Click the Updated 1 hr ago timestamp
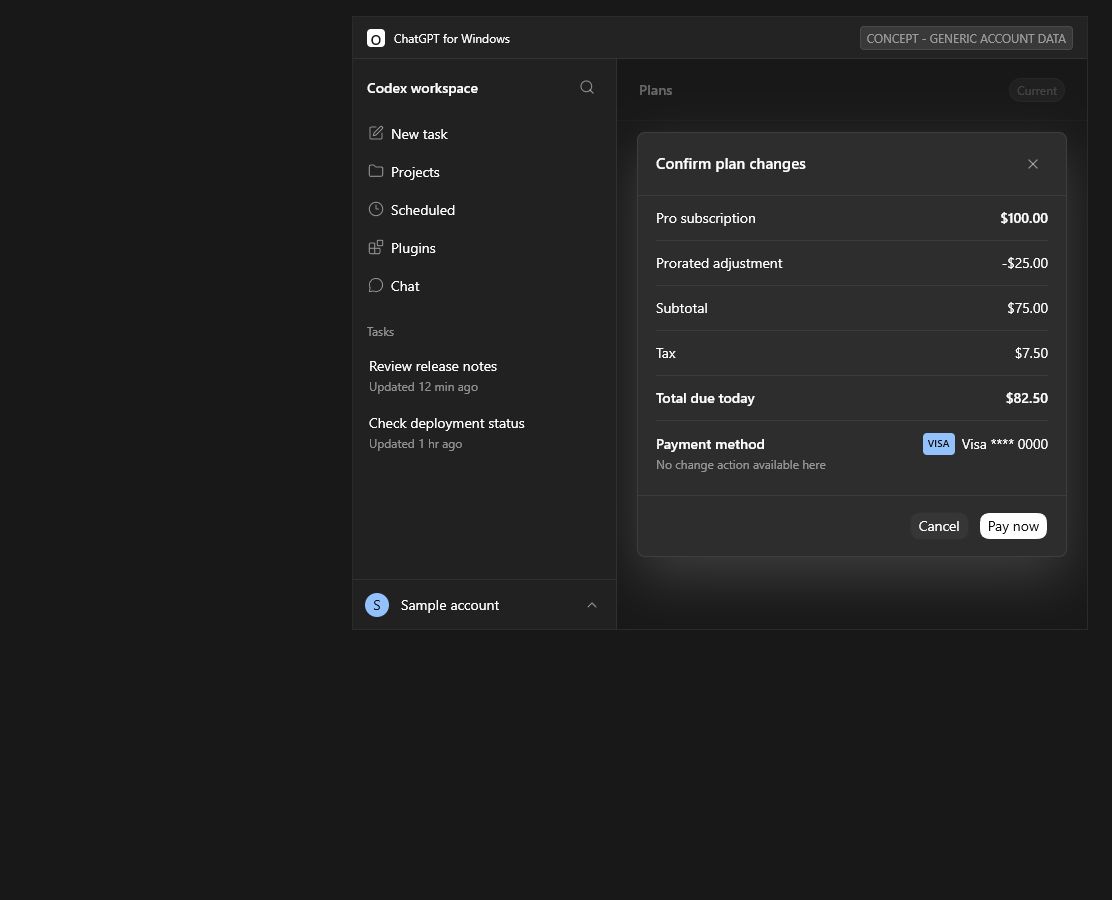Screen dimensions: 1112x900 (x=416, y=443)
